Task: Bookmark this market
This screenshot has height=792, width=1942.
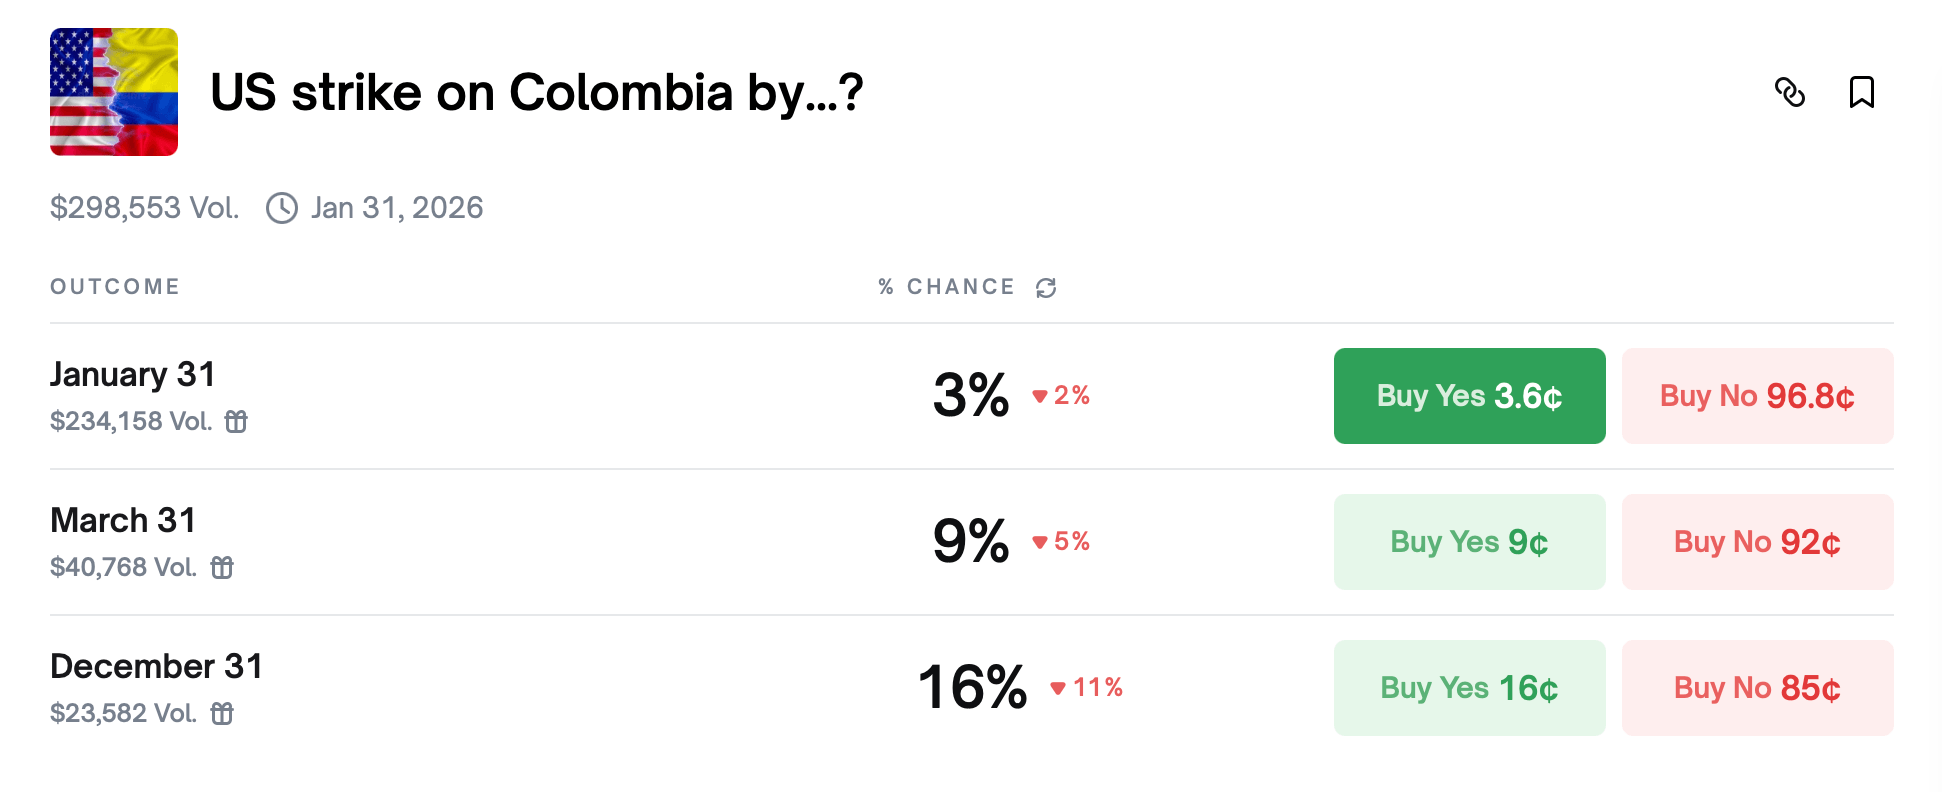Action: [x=1862, y=93]
